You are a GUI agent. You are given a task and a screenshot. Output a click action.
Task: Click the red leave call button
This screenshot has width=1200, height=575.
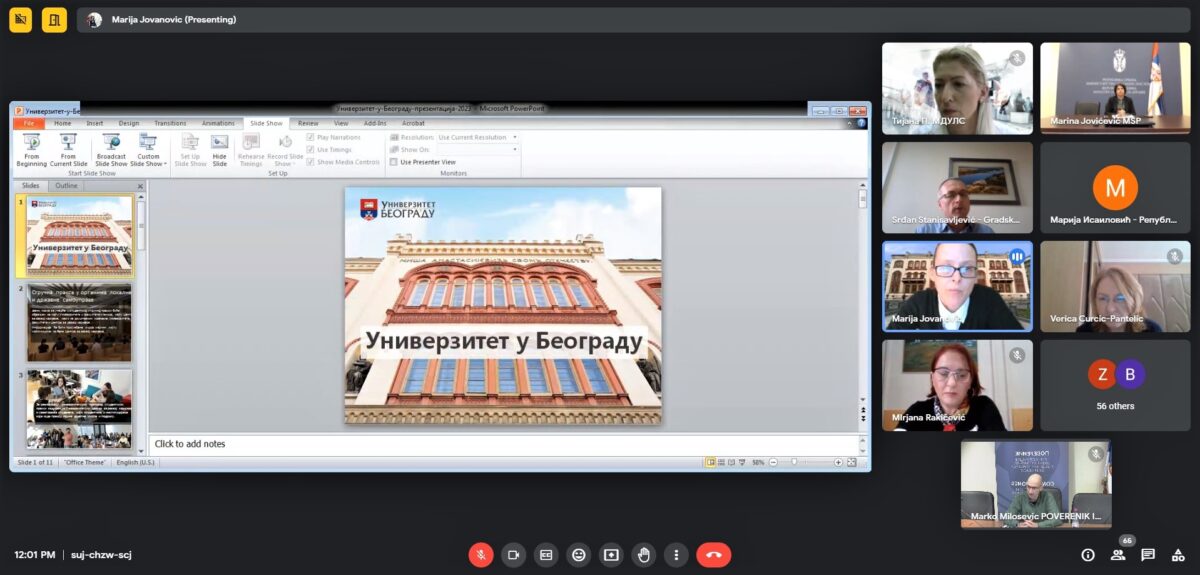pos(713,554)
